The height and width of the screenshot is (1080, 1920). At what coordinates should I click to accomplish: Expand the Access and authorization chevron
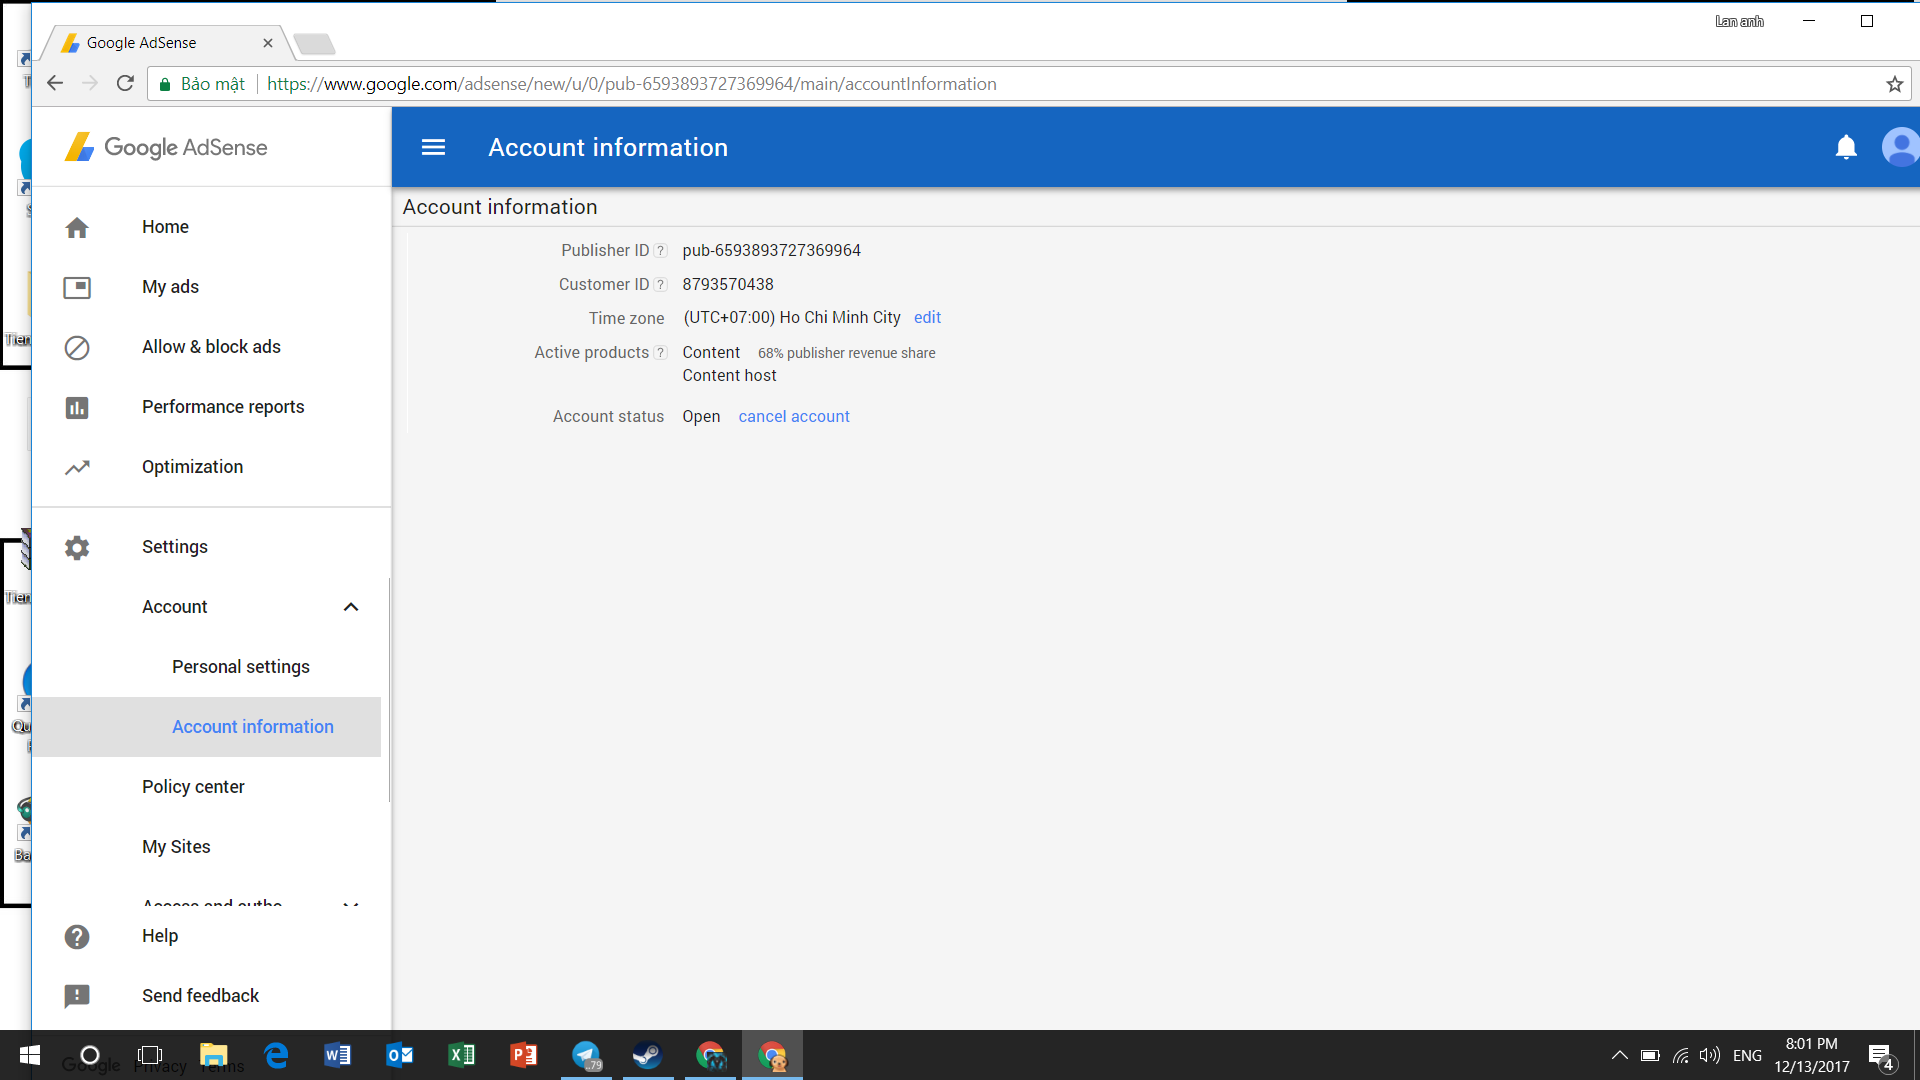351,904
